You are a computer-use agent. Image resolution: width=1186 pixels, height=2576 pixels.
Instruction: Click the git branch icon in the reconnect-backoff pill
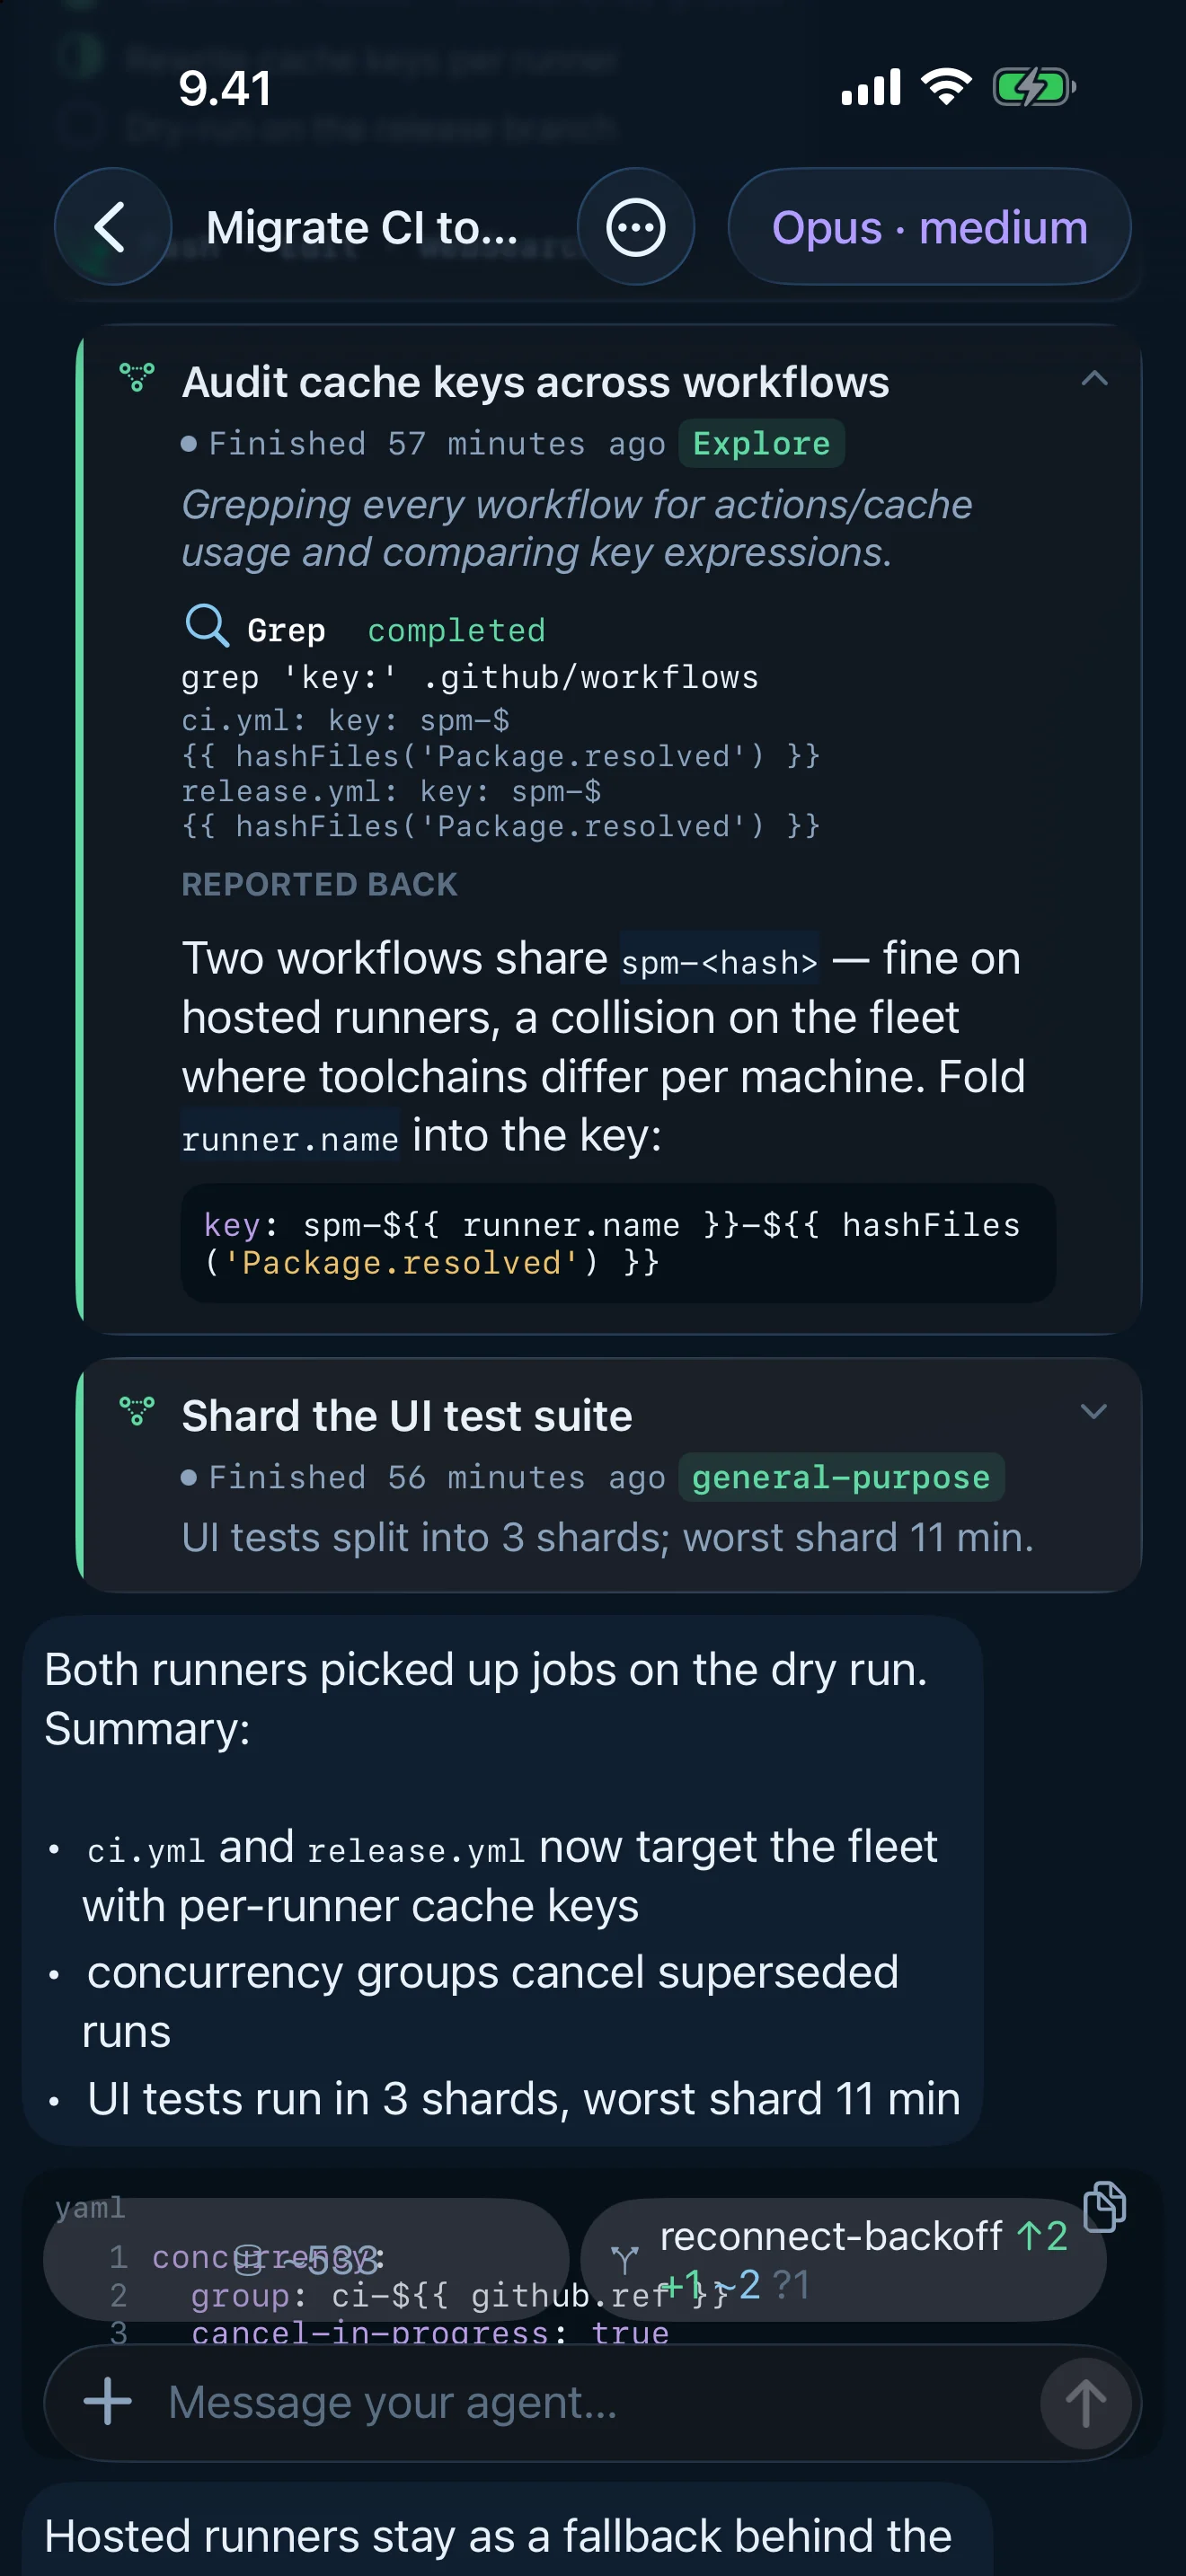coord(625,2259)
